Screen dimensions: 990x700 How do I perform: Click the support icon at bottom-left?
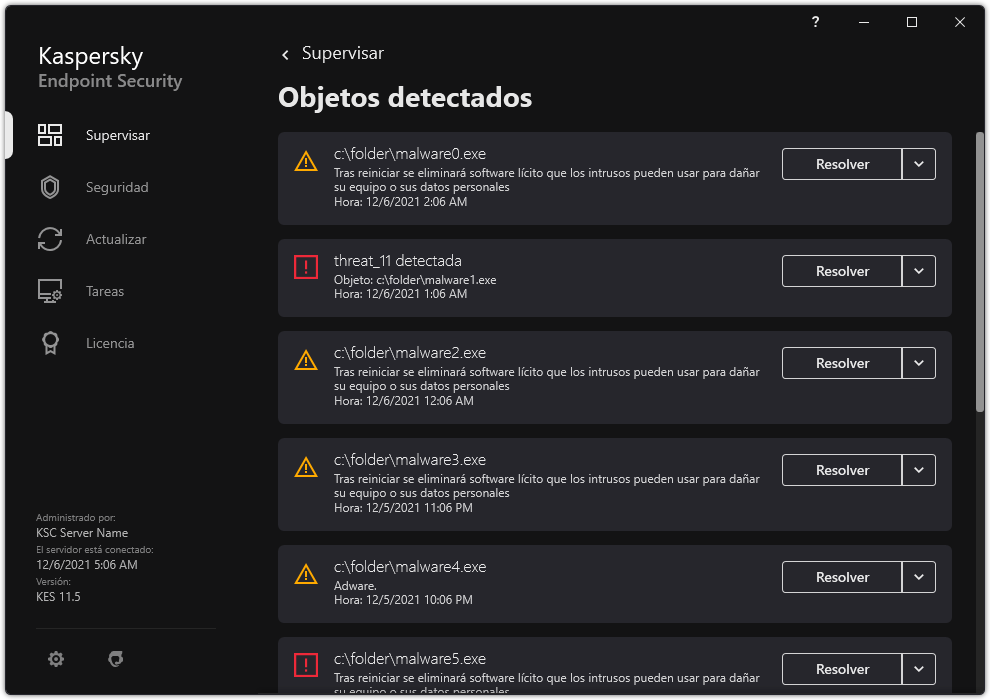[x=115, y=659]
